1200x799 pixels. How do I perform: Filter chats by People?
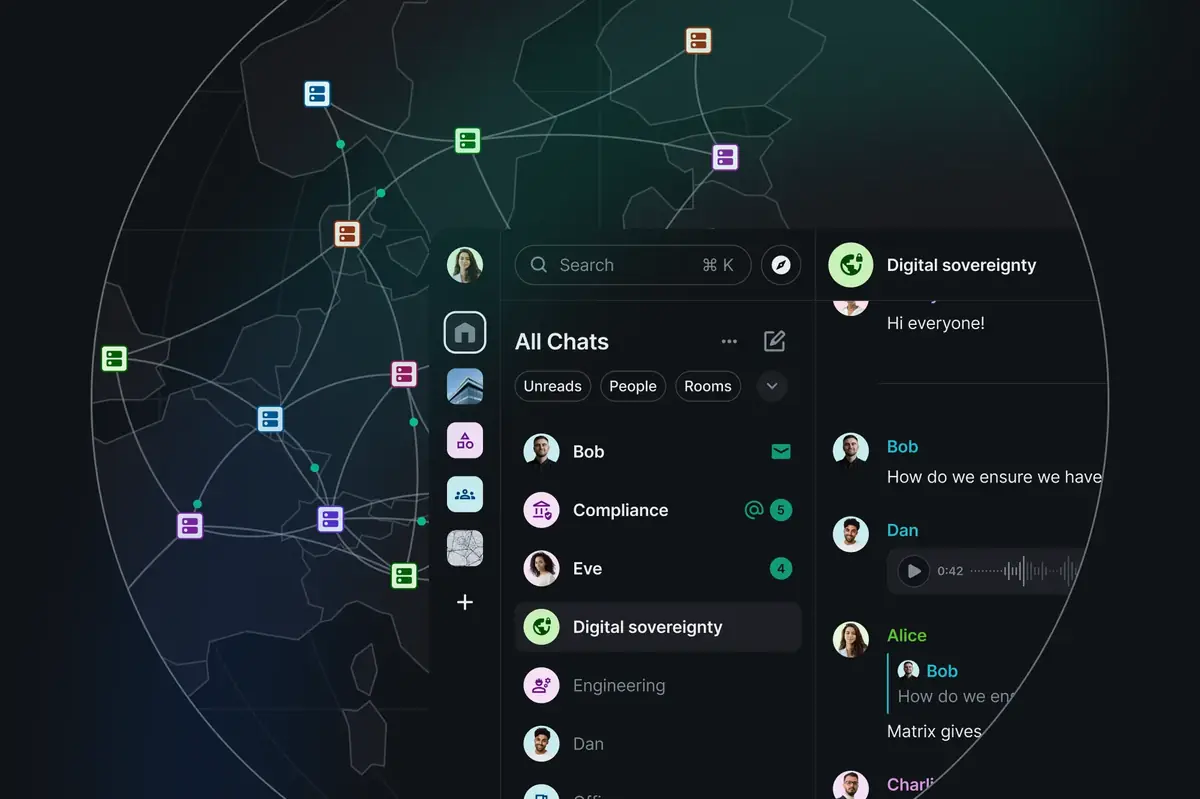(x=633, y=386)
